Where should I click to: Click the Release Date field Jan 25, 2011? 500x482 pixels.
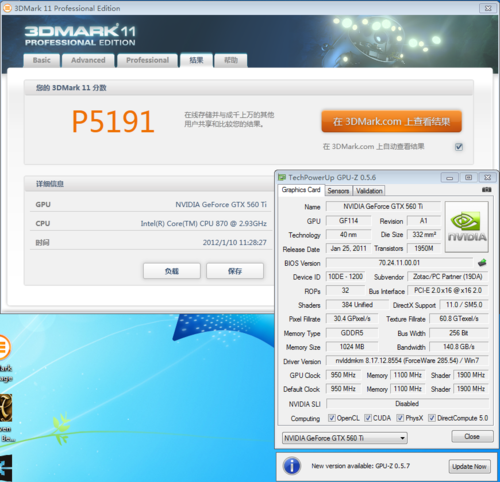coord(348,248)
